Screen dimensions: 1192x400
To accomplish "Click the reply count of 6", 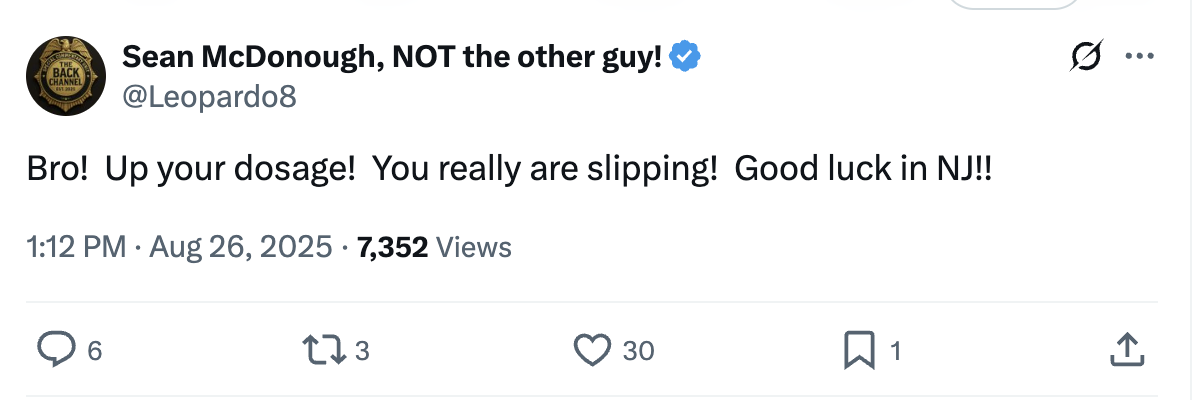I will 94,351.
